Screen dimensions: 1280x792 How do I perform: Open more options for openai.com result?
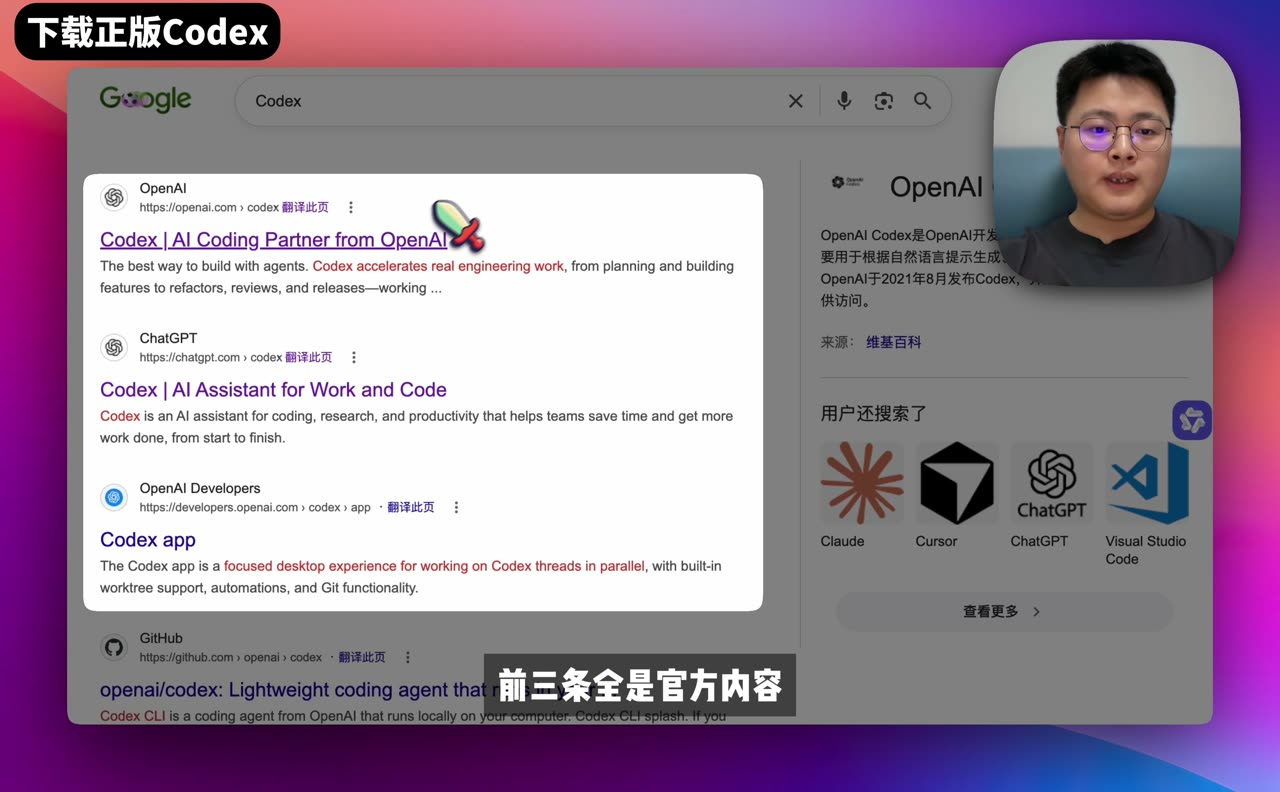pos(351,208)
